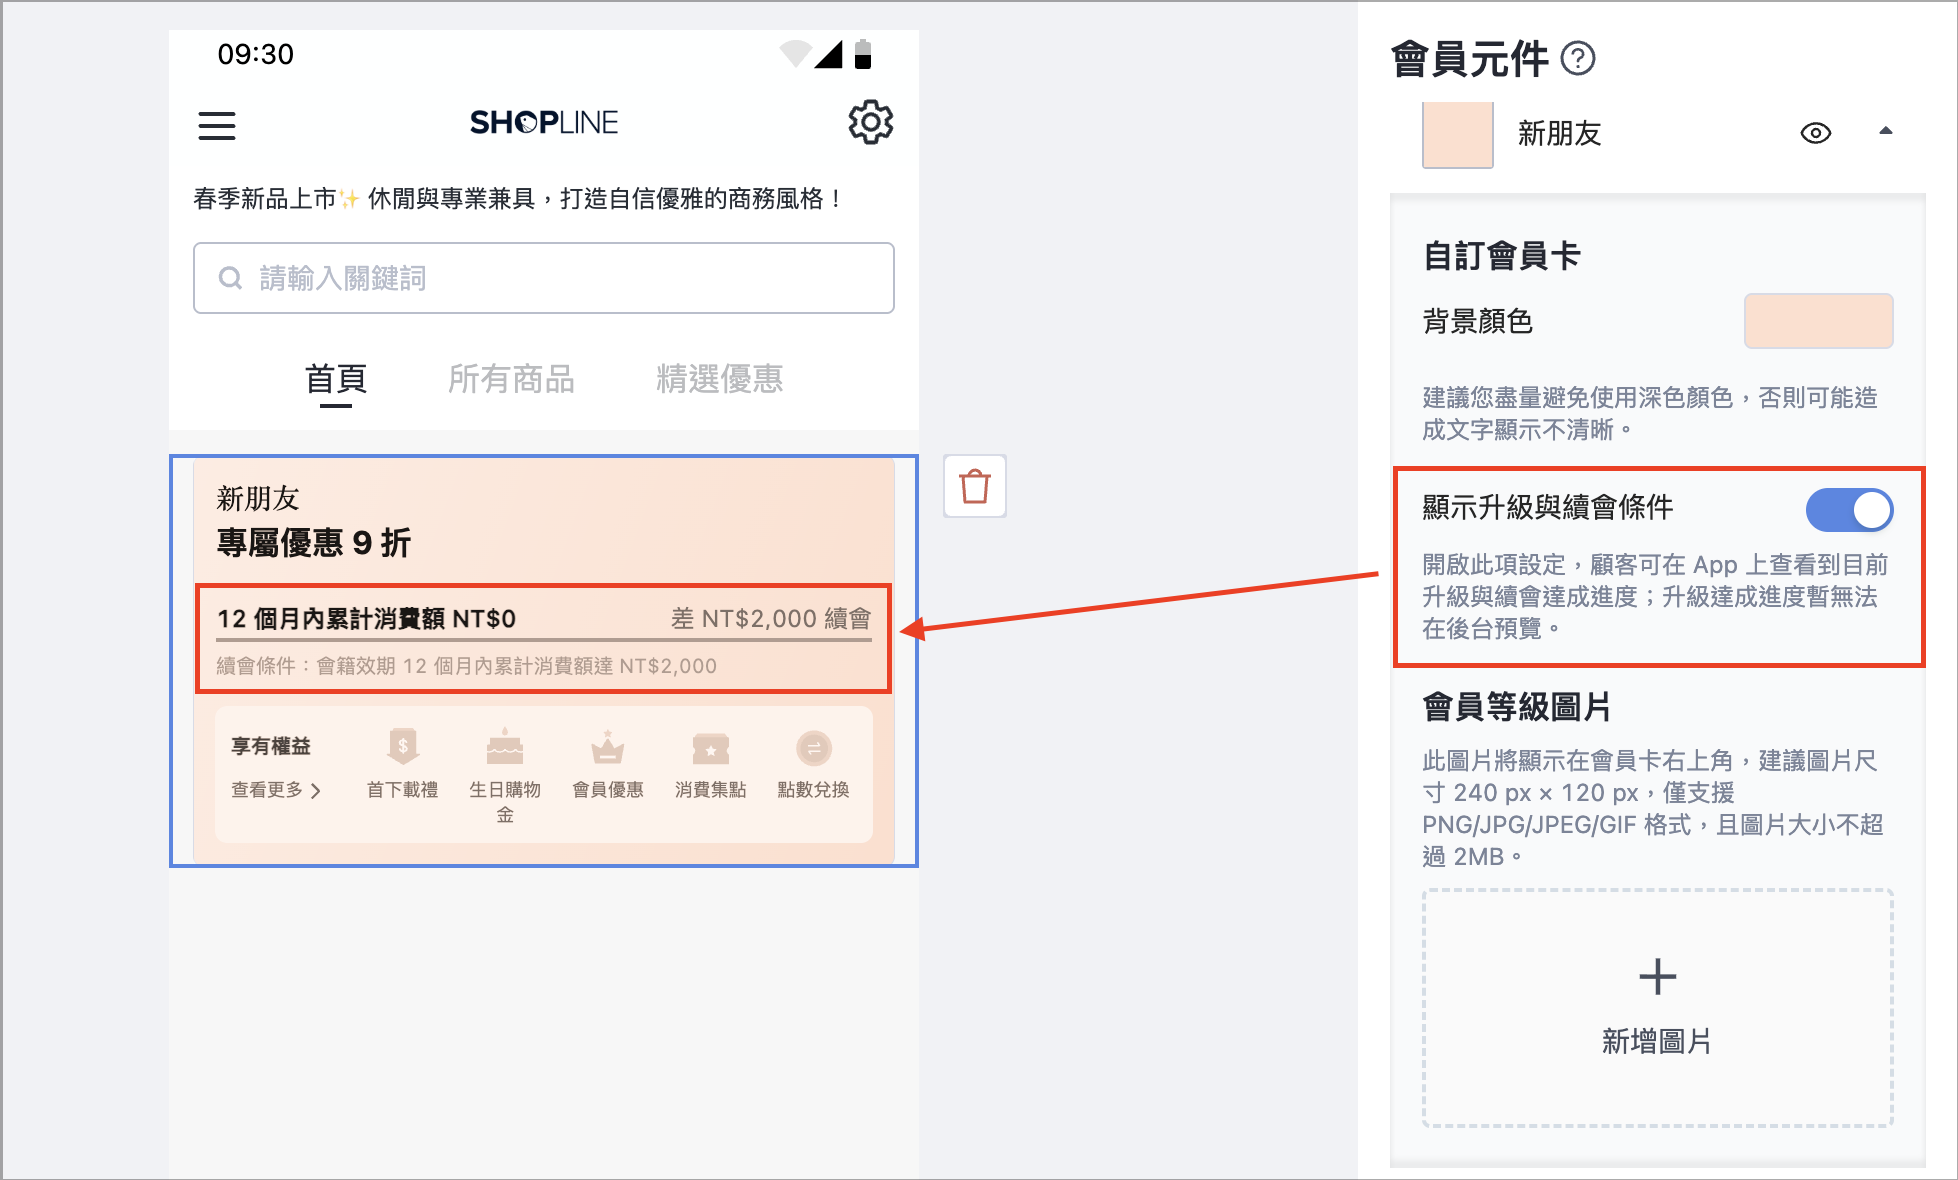Open the 背景顏色 color picker

coord(1818,321)
